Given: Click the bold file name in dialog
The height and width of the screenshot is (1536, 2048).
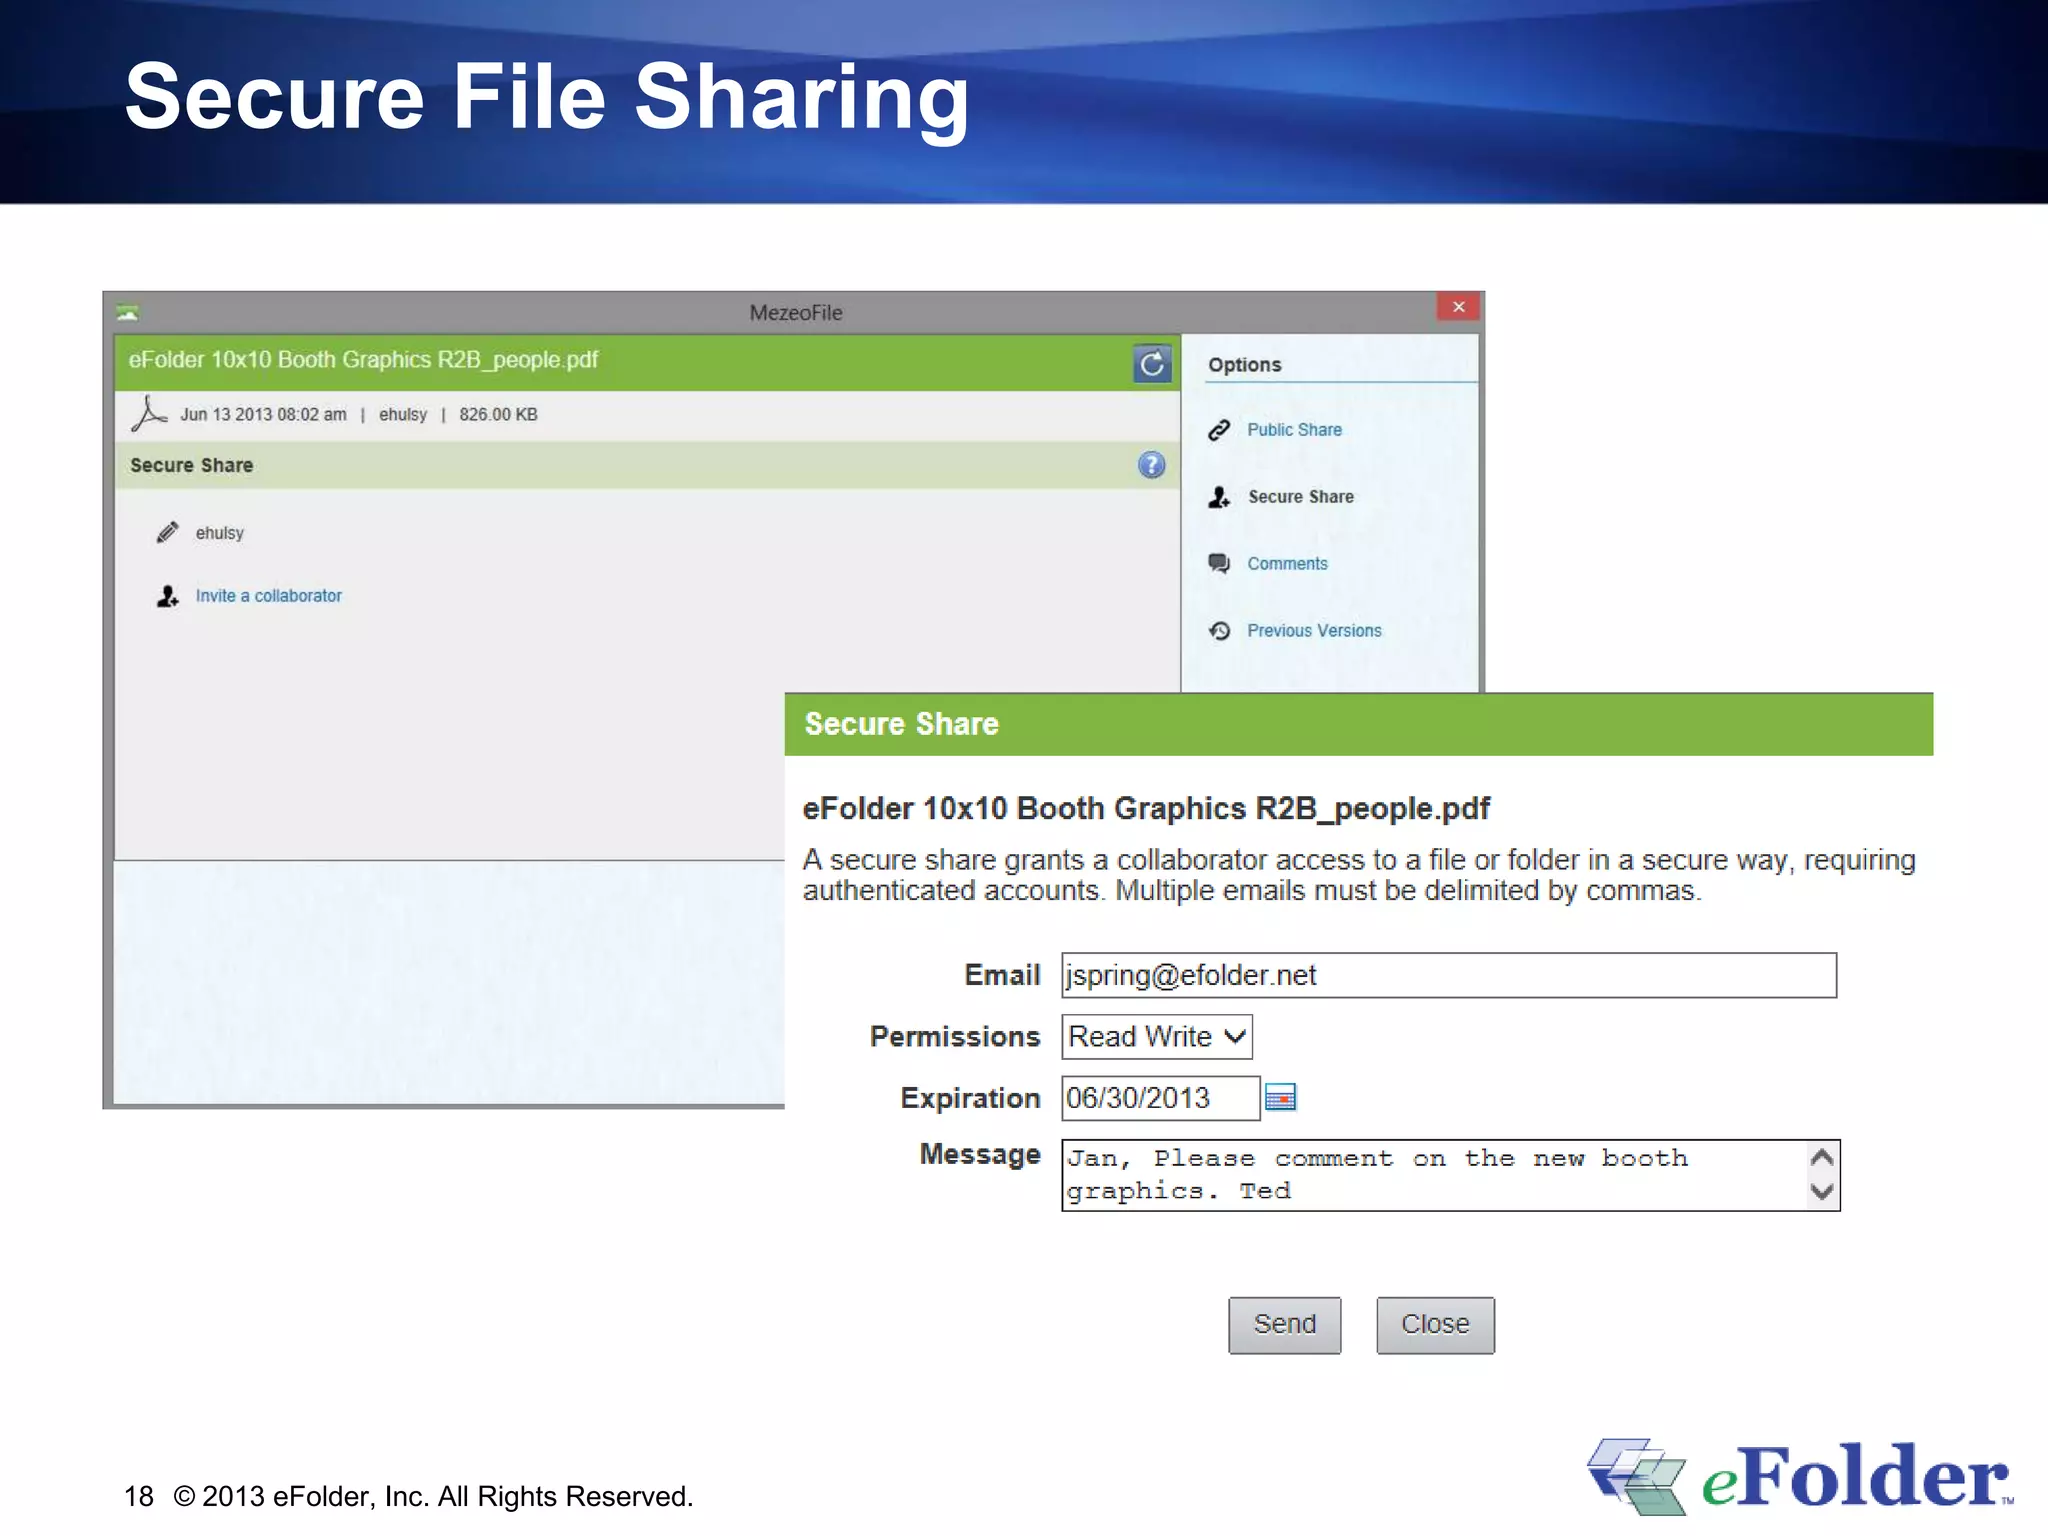Looking at the screenshot, I should [1146, 808].
